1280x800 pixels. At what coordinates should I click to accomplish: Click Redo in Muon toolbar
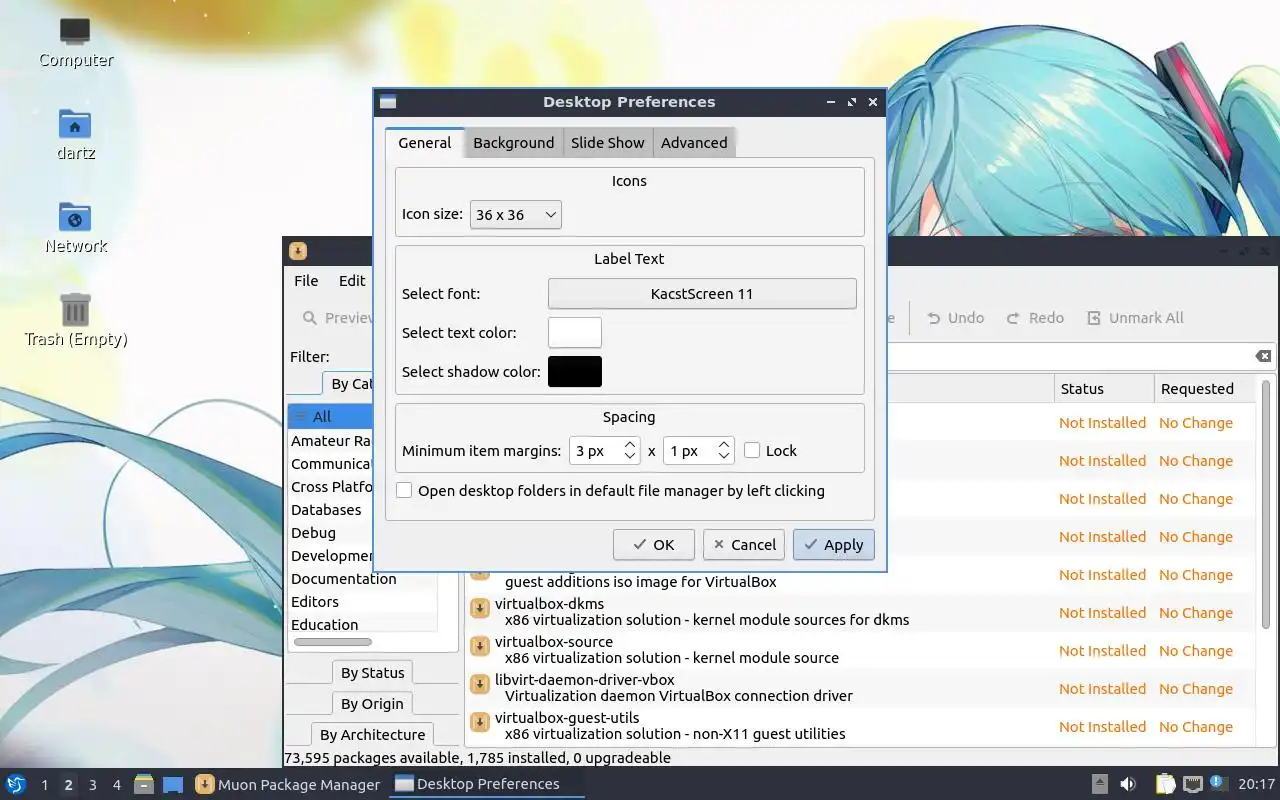click(x=1035, y=318)
